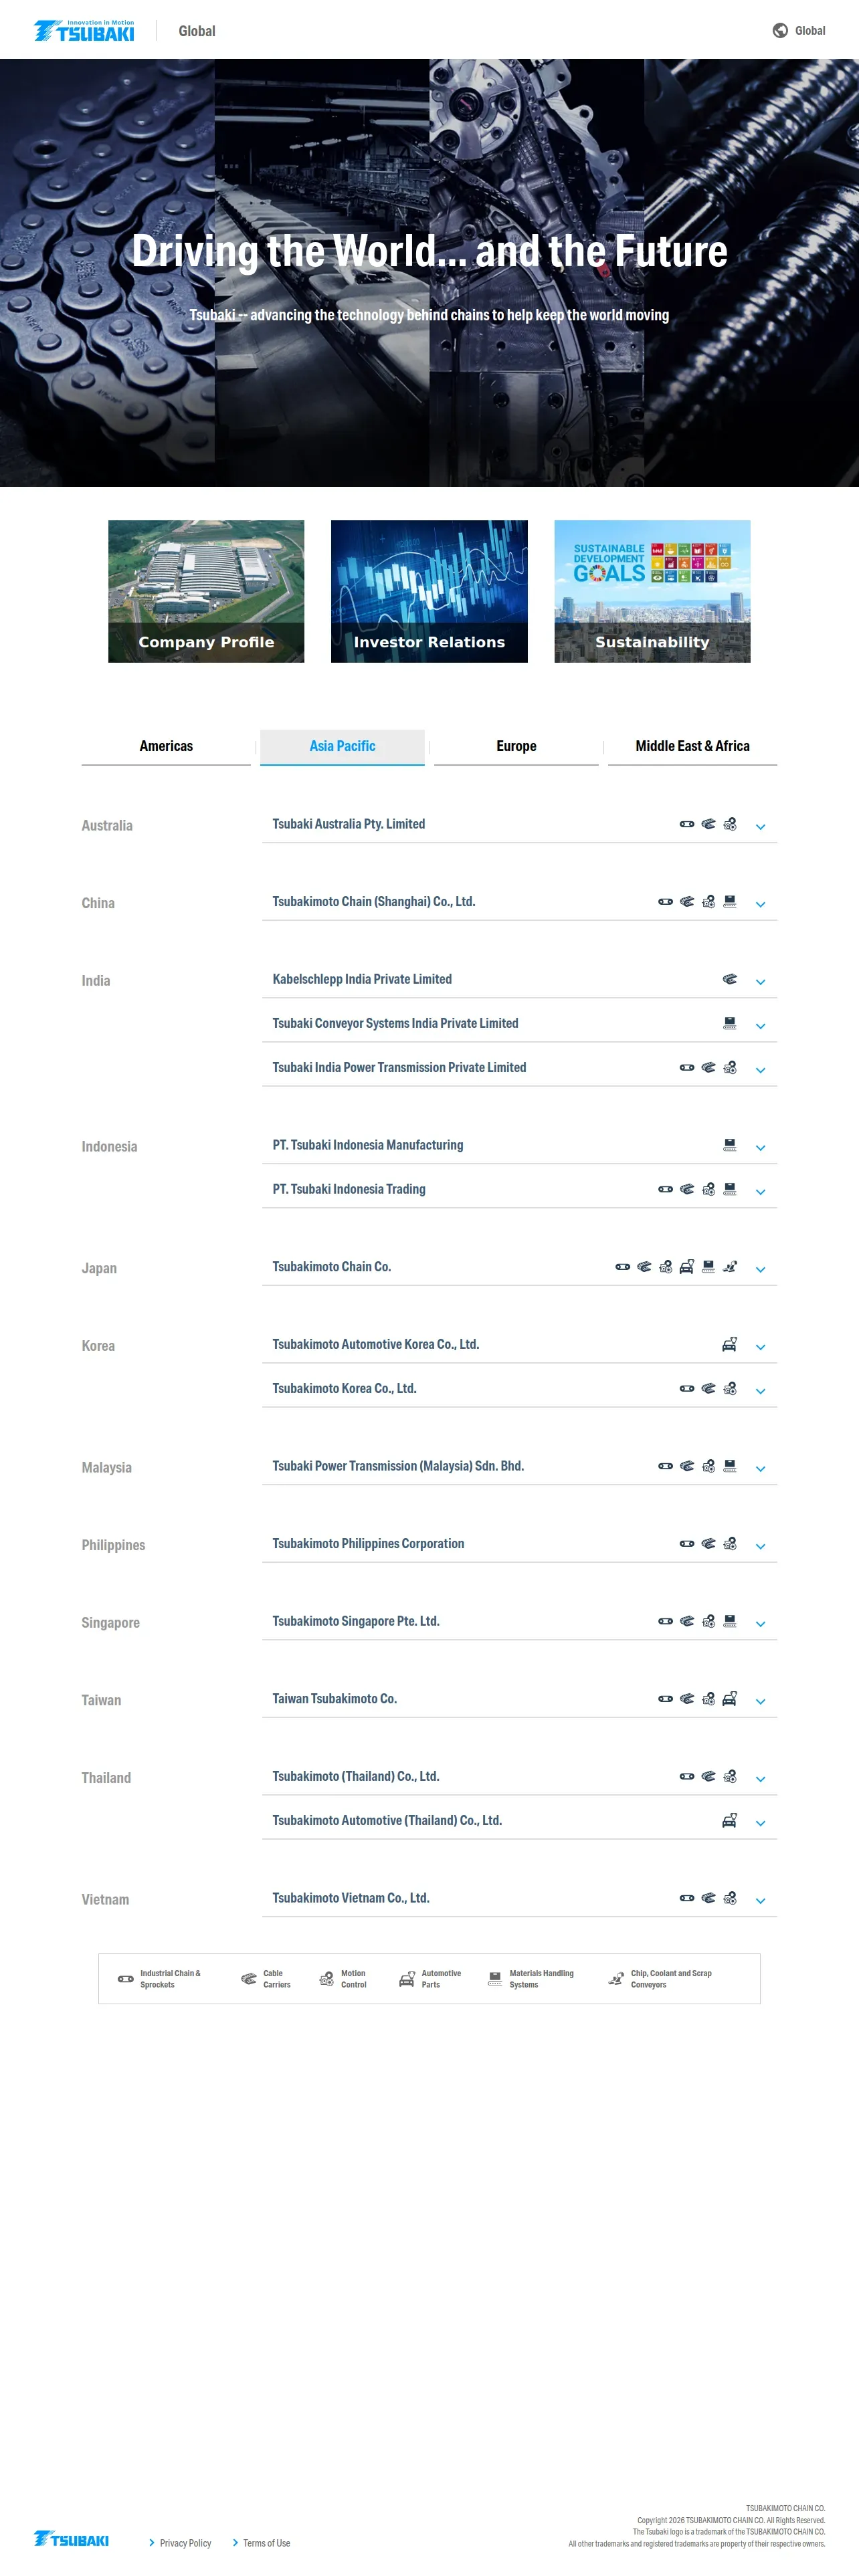Click the automotive icon in the Tsubakimoto Automotive Korea row
This screenshot has width=859, height=2576.
(730, 1344)
